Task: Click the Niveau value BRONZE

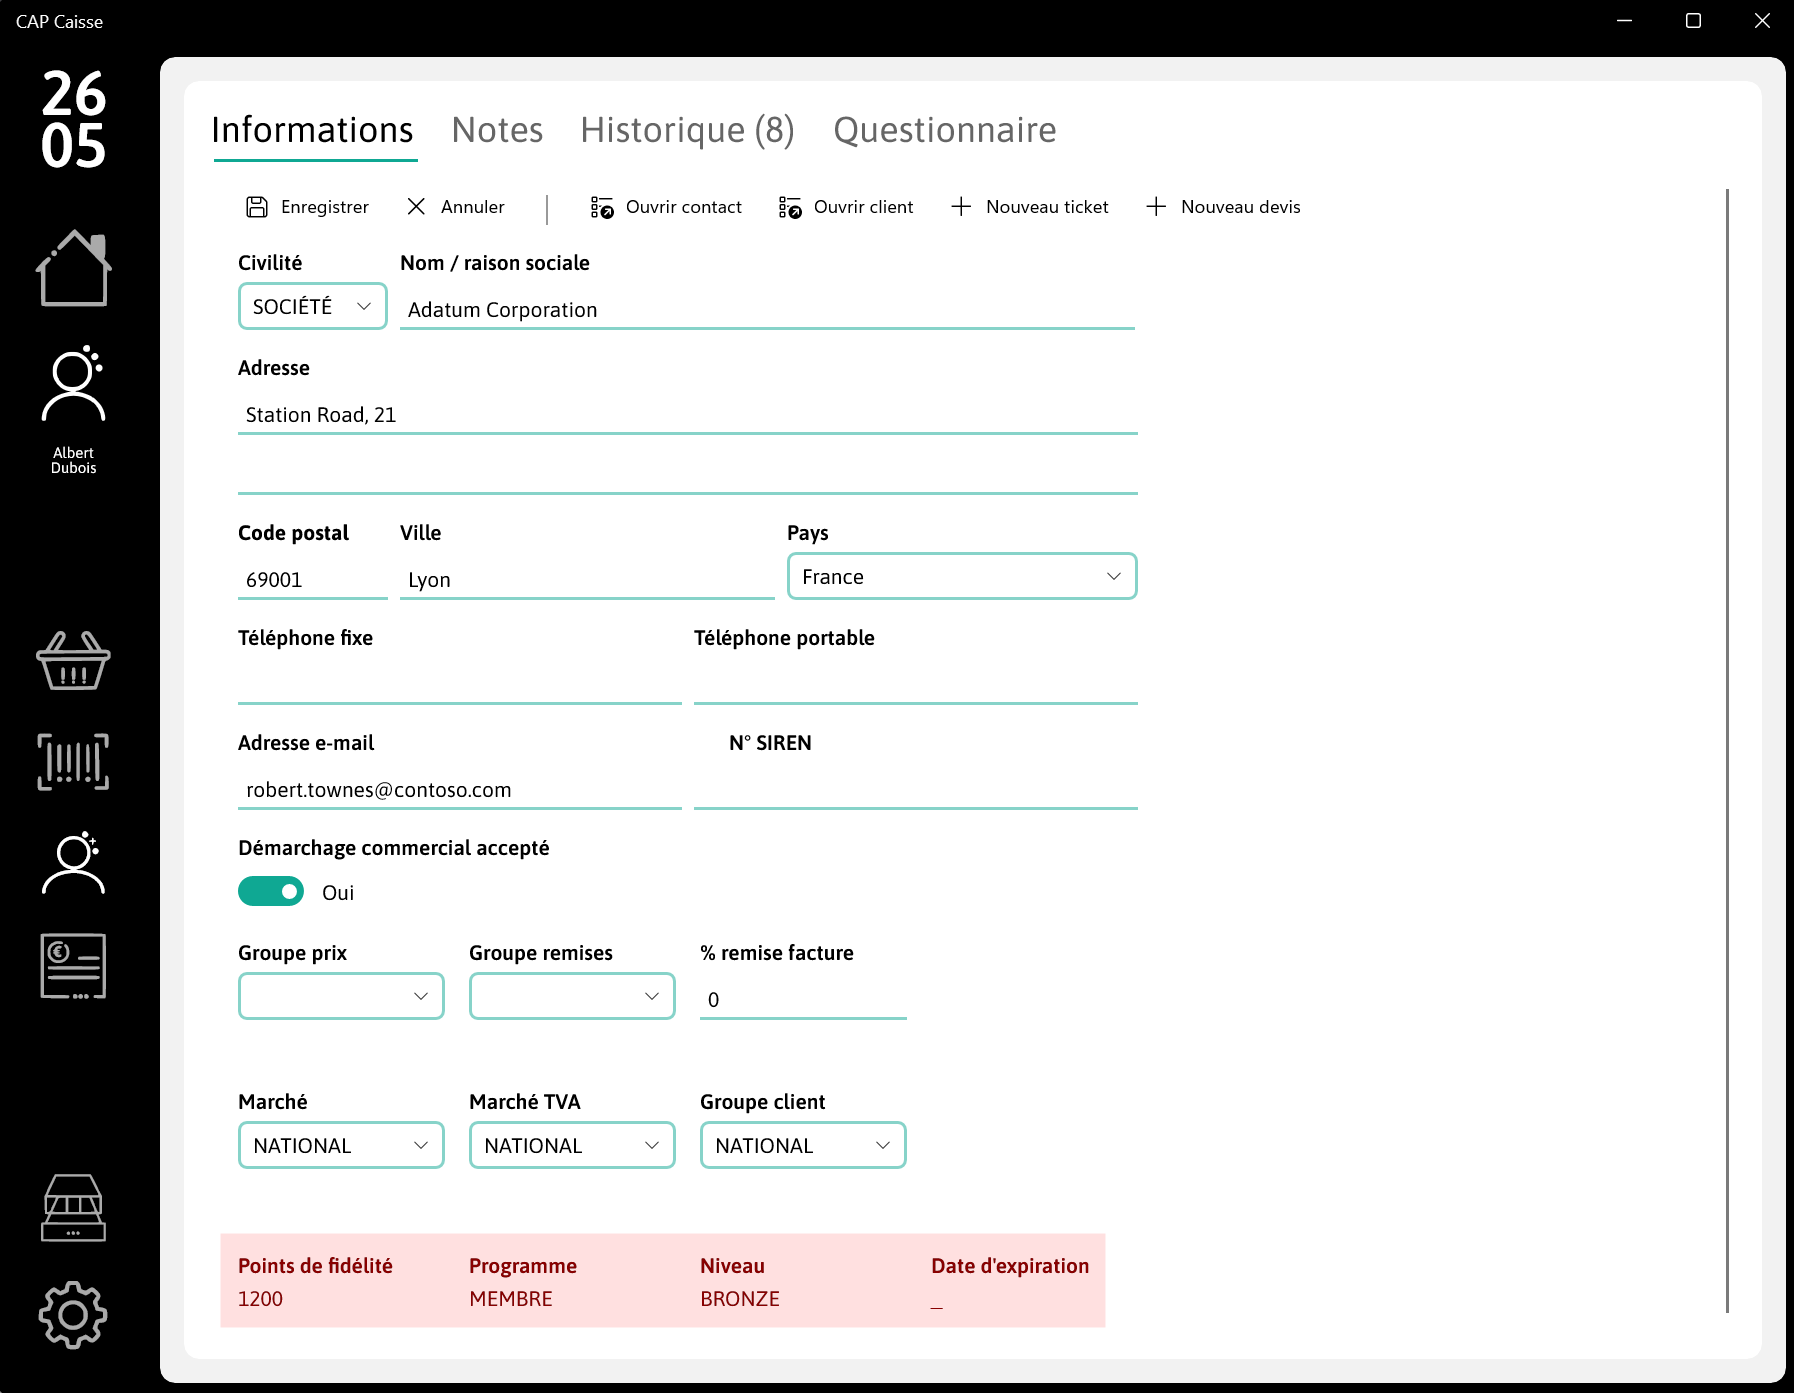Action: pos(740,1298)
